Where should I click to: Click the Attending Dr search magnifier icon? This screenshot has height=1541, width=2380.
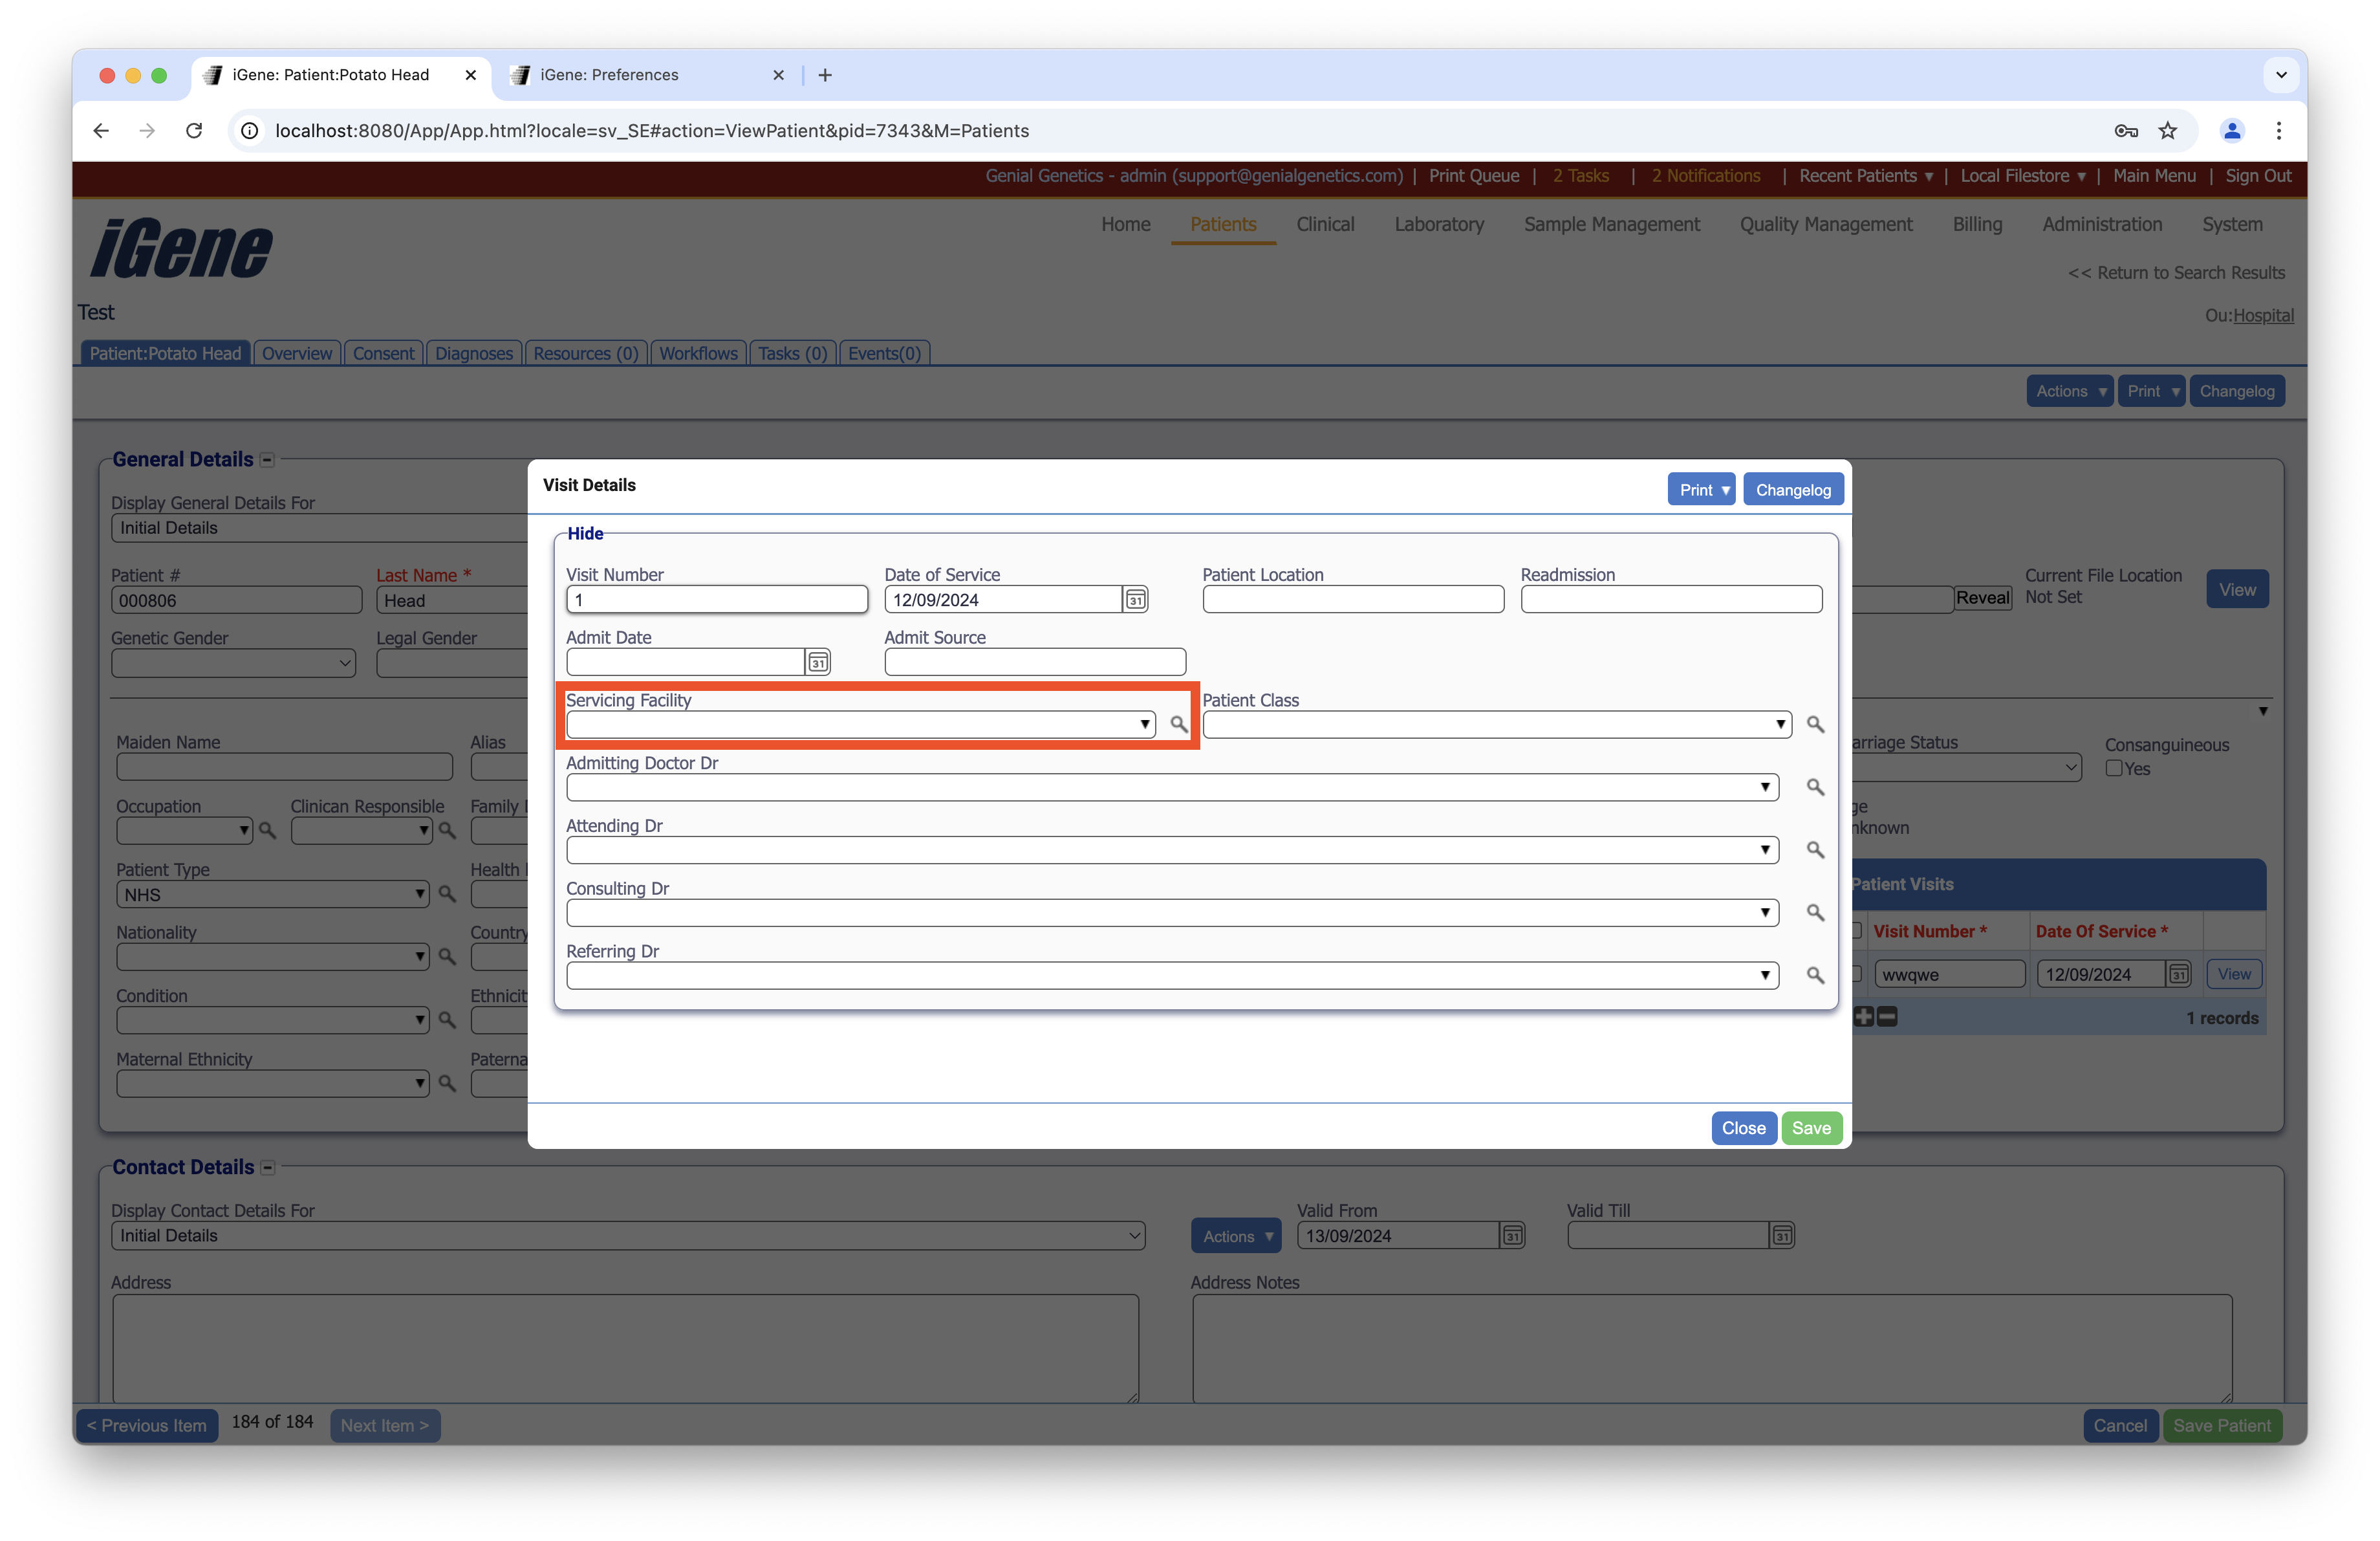point(1815,850)
